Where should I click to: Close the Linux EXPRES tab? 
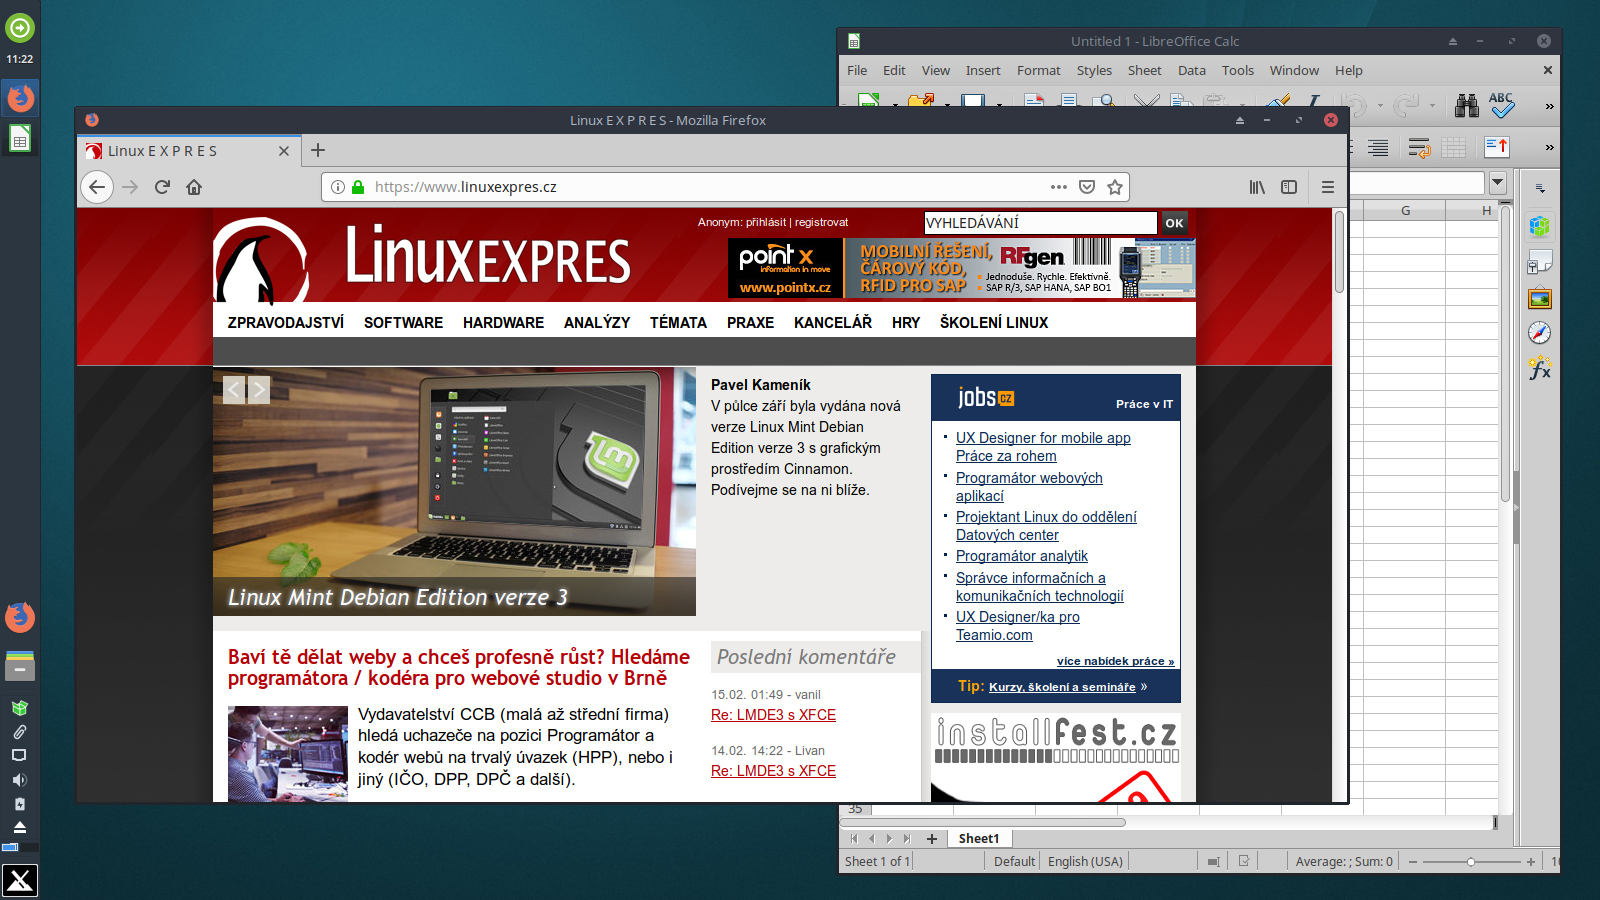[284, 151]
